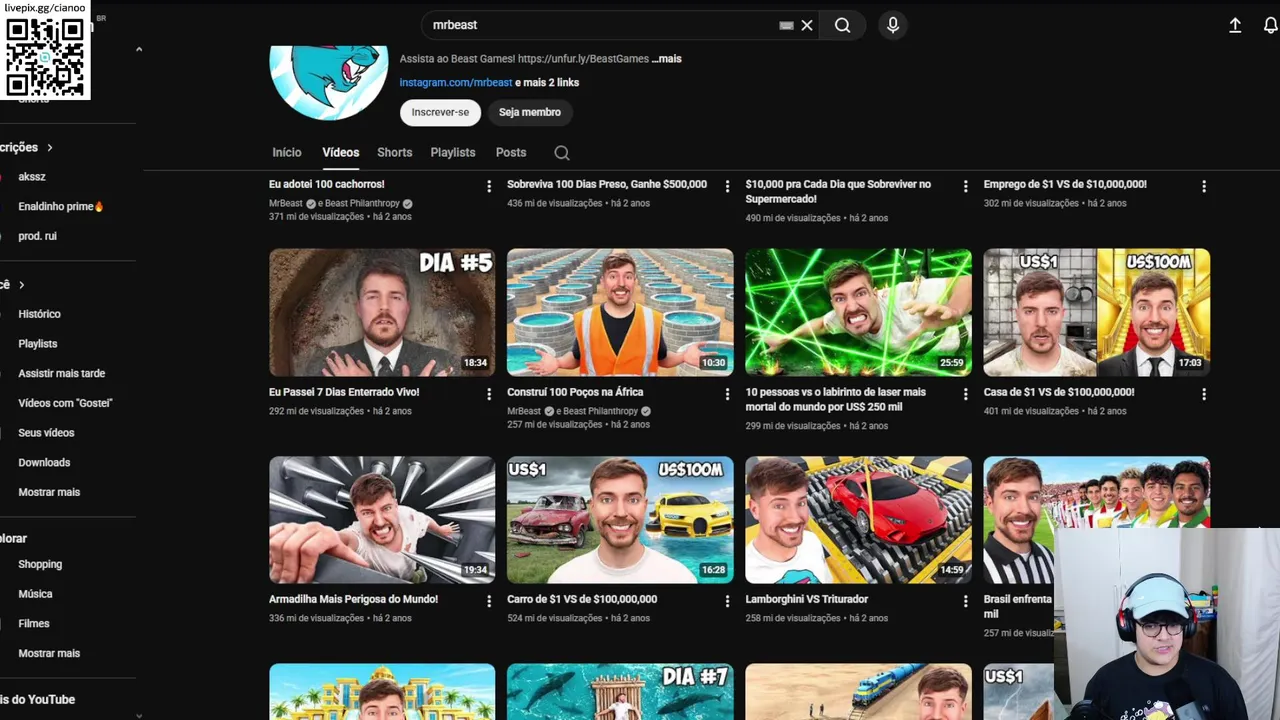The image size is (1280, 720).
Task: Open options for laser labirinto video
Action: 965,394
